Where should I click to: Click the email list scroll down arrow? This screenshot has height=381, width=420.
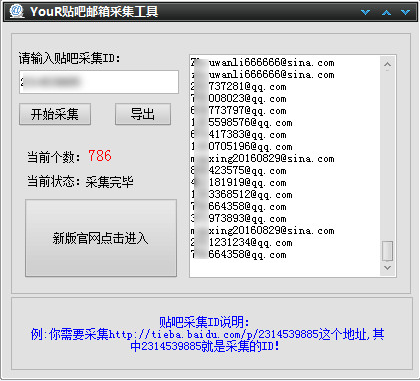pos(387,268)
